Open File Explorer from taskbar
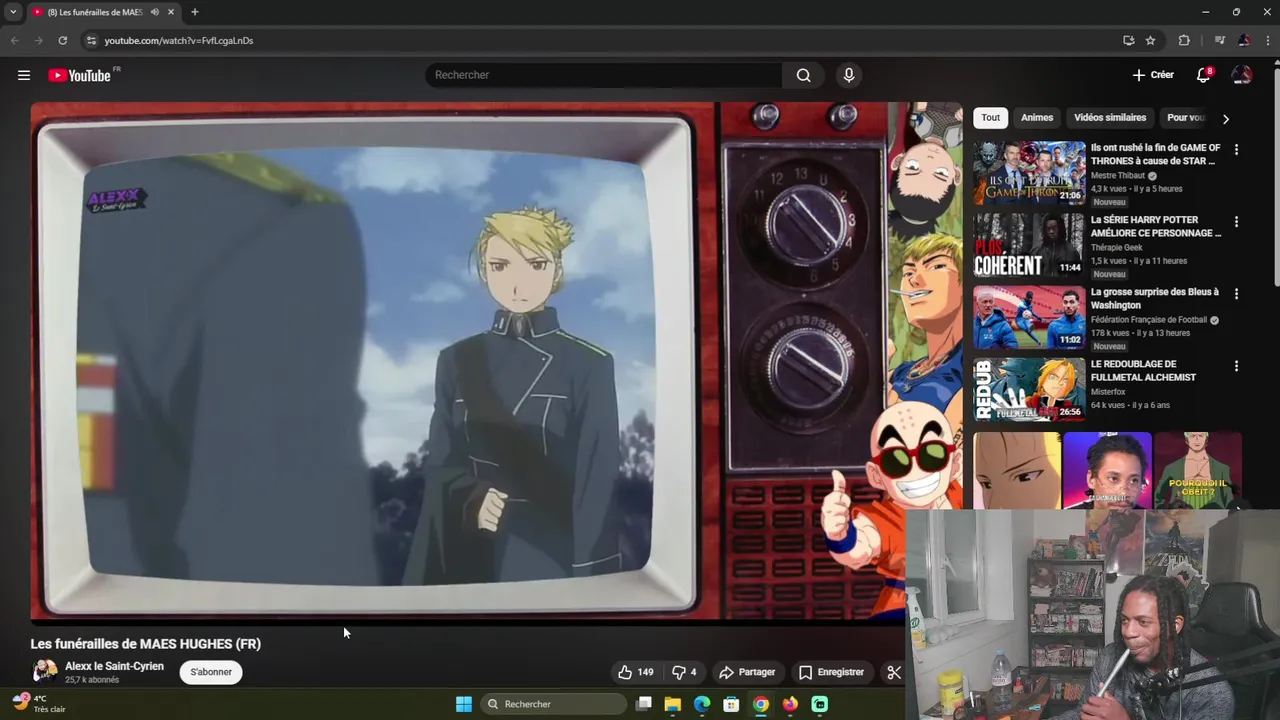Viewport: 1280px width, 720px height. click(x=673, y=704)
